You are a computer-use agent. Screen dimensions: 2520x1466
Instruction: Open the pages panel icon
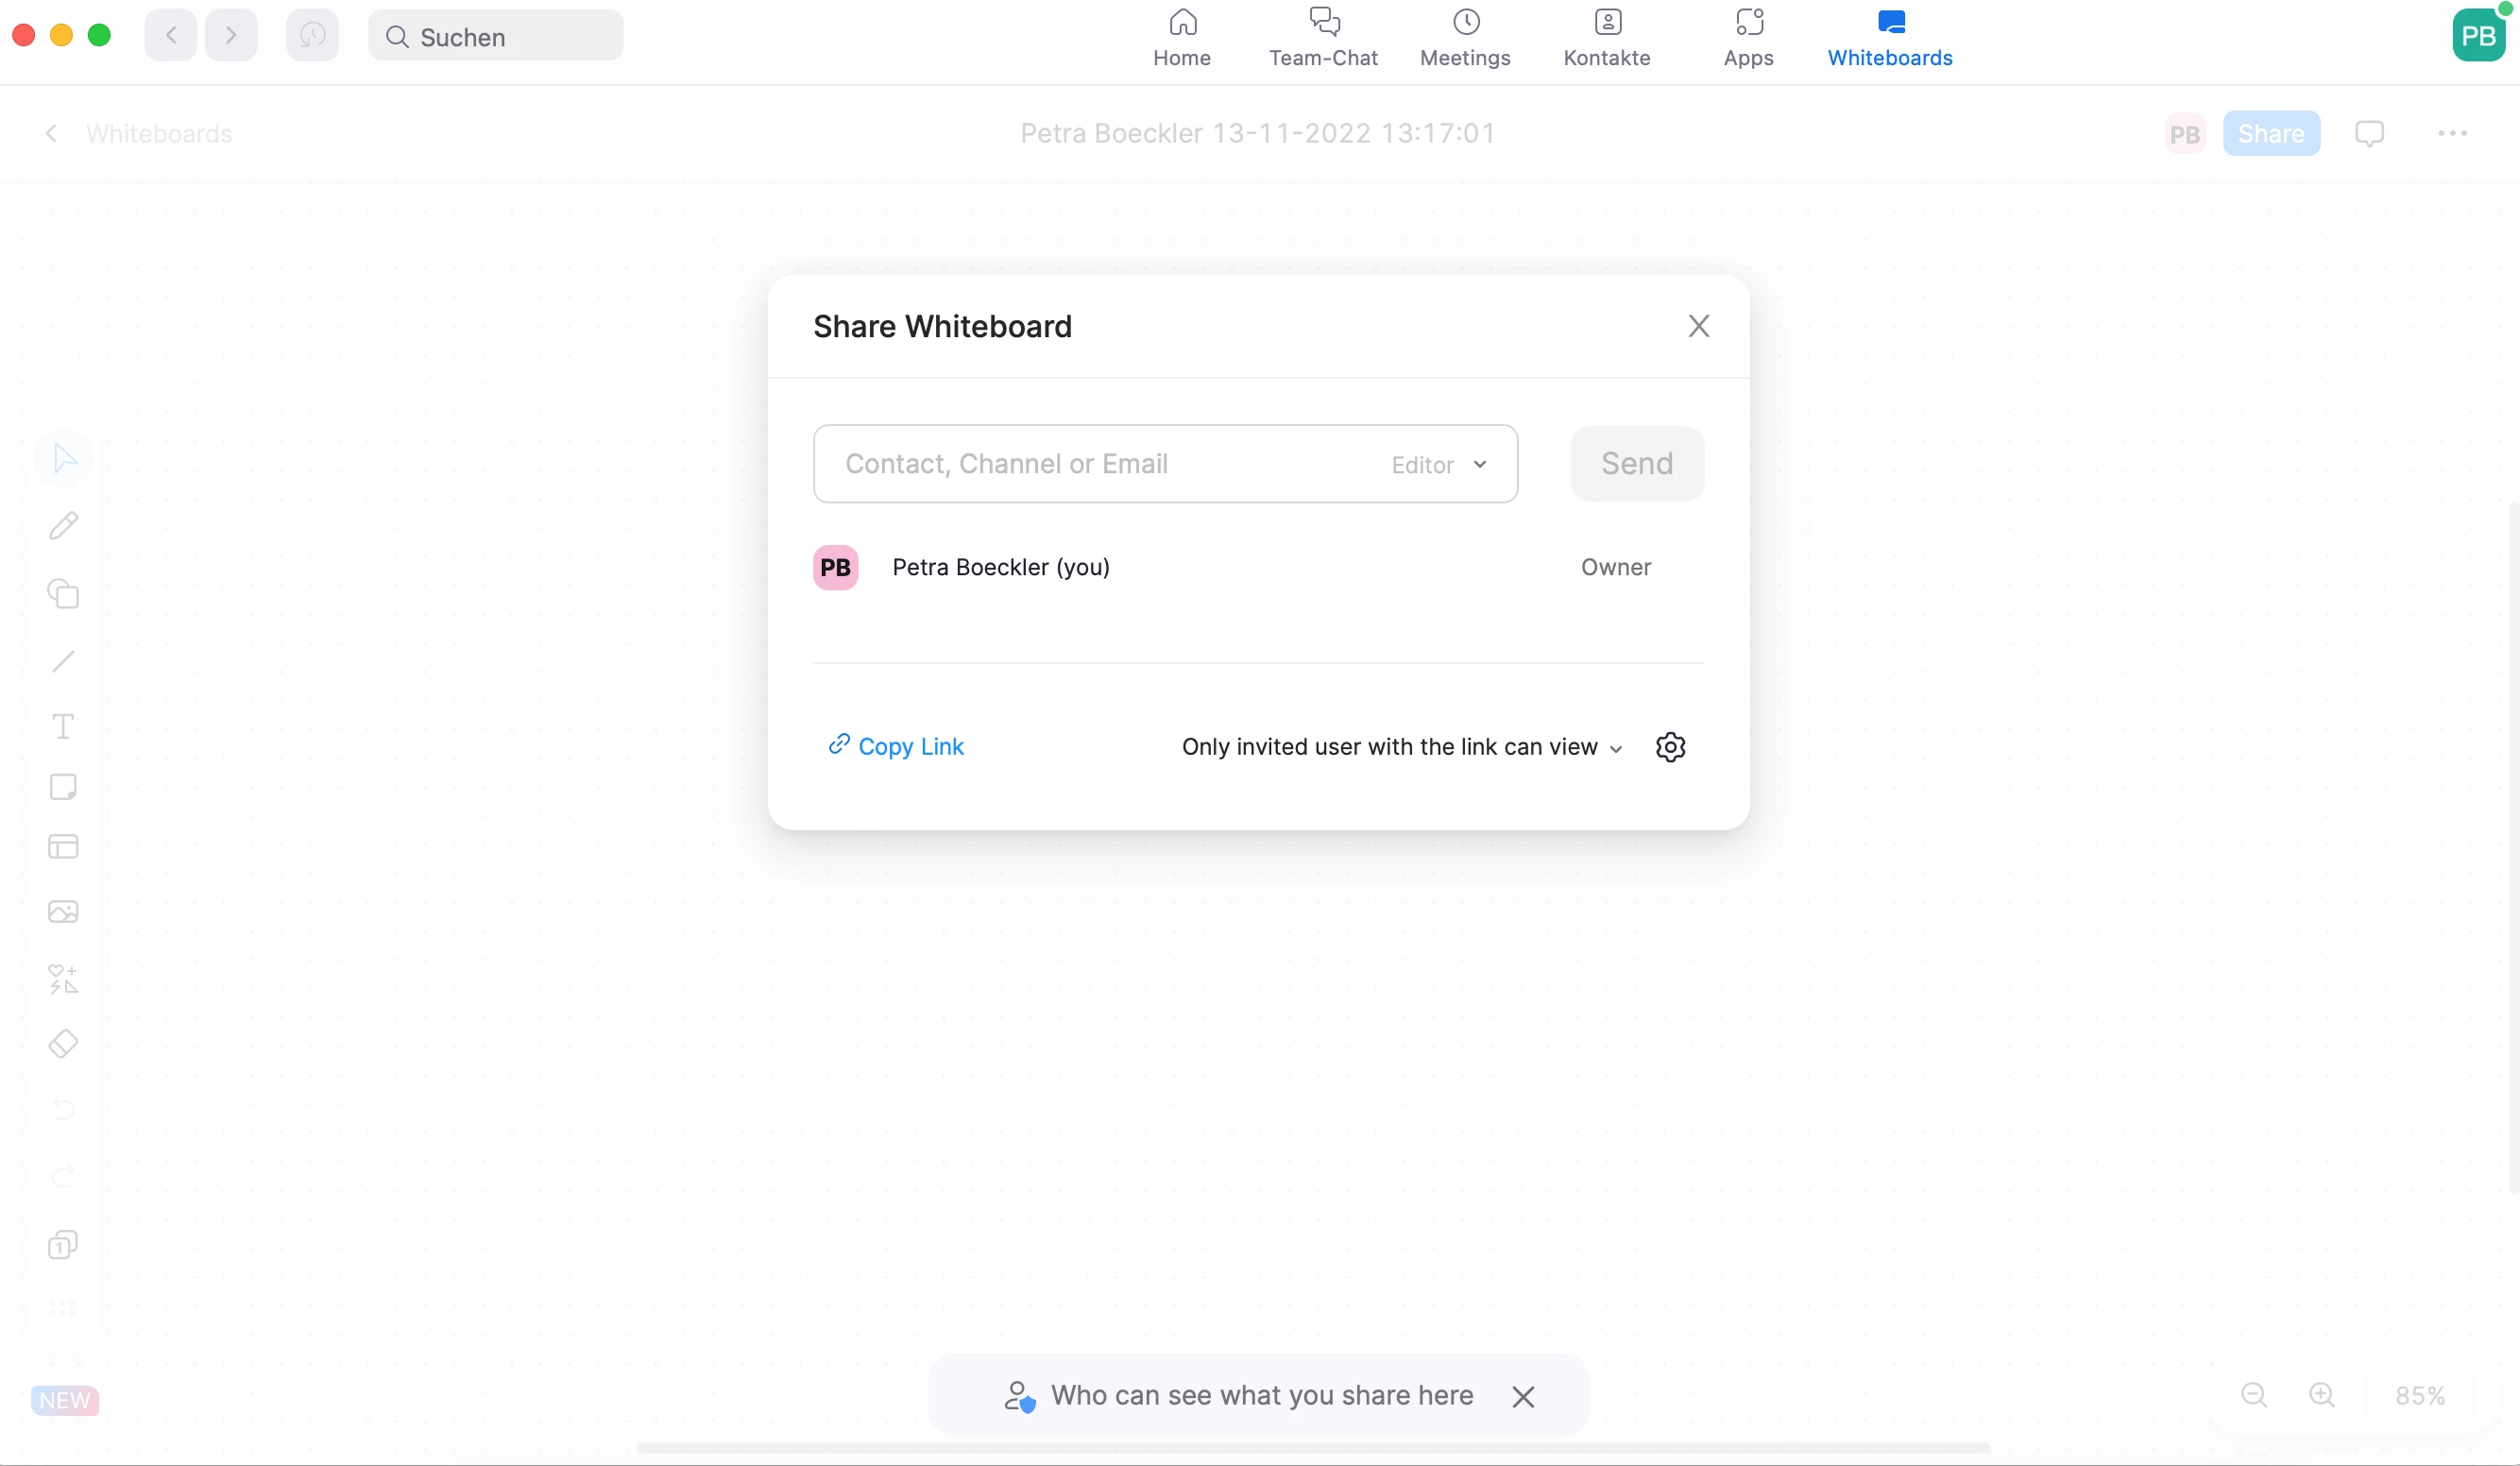(x=63, y=1245)
